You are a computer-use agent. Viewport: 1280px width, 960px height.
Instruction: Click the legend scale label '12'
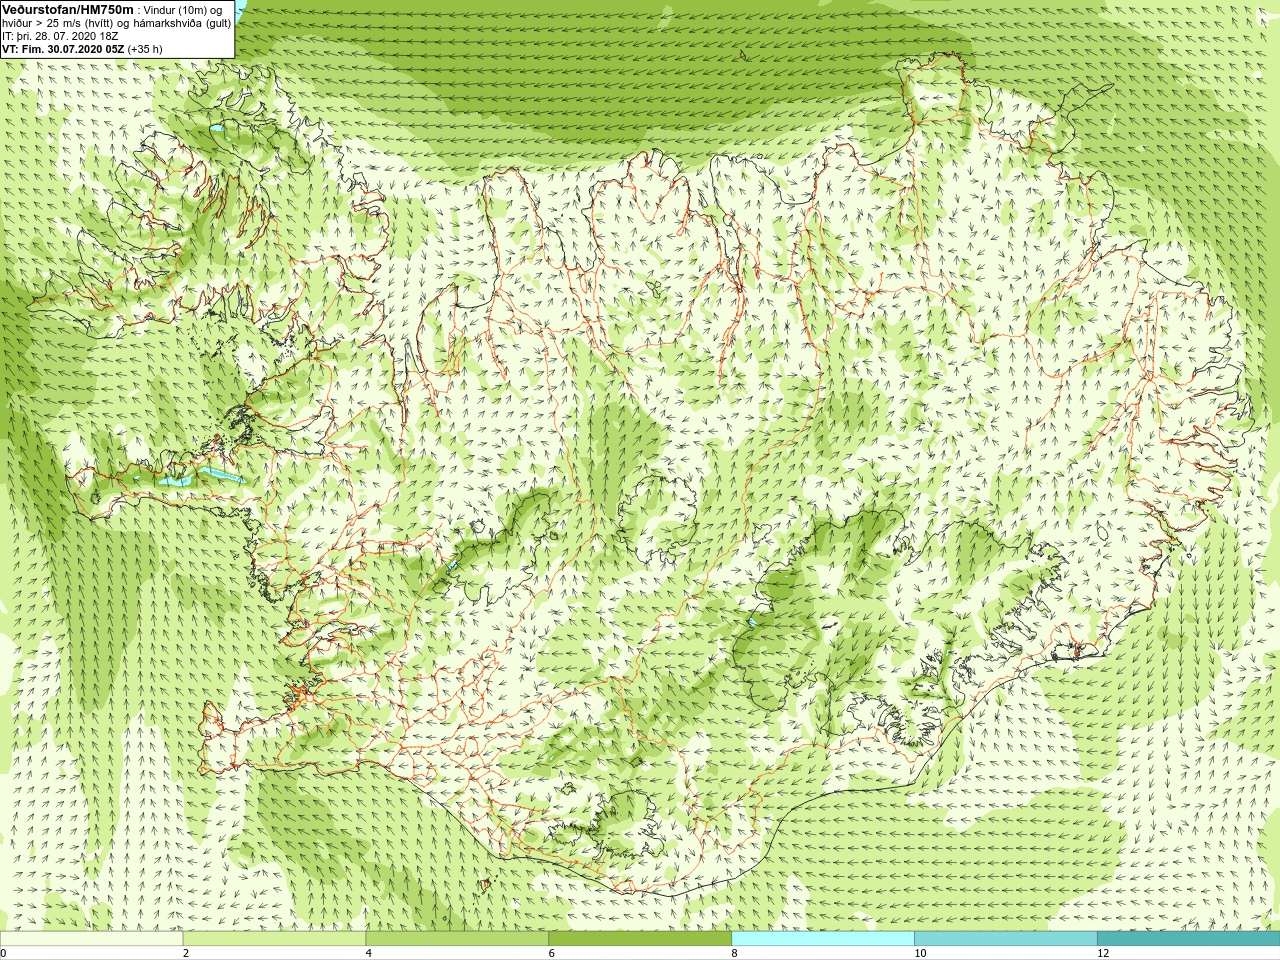pyautogui.click(x=1103, y=953)
